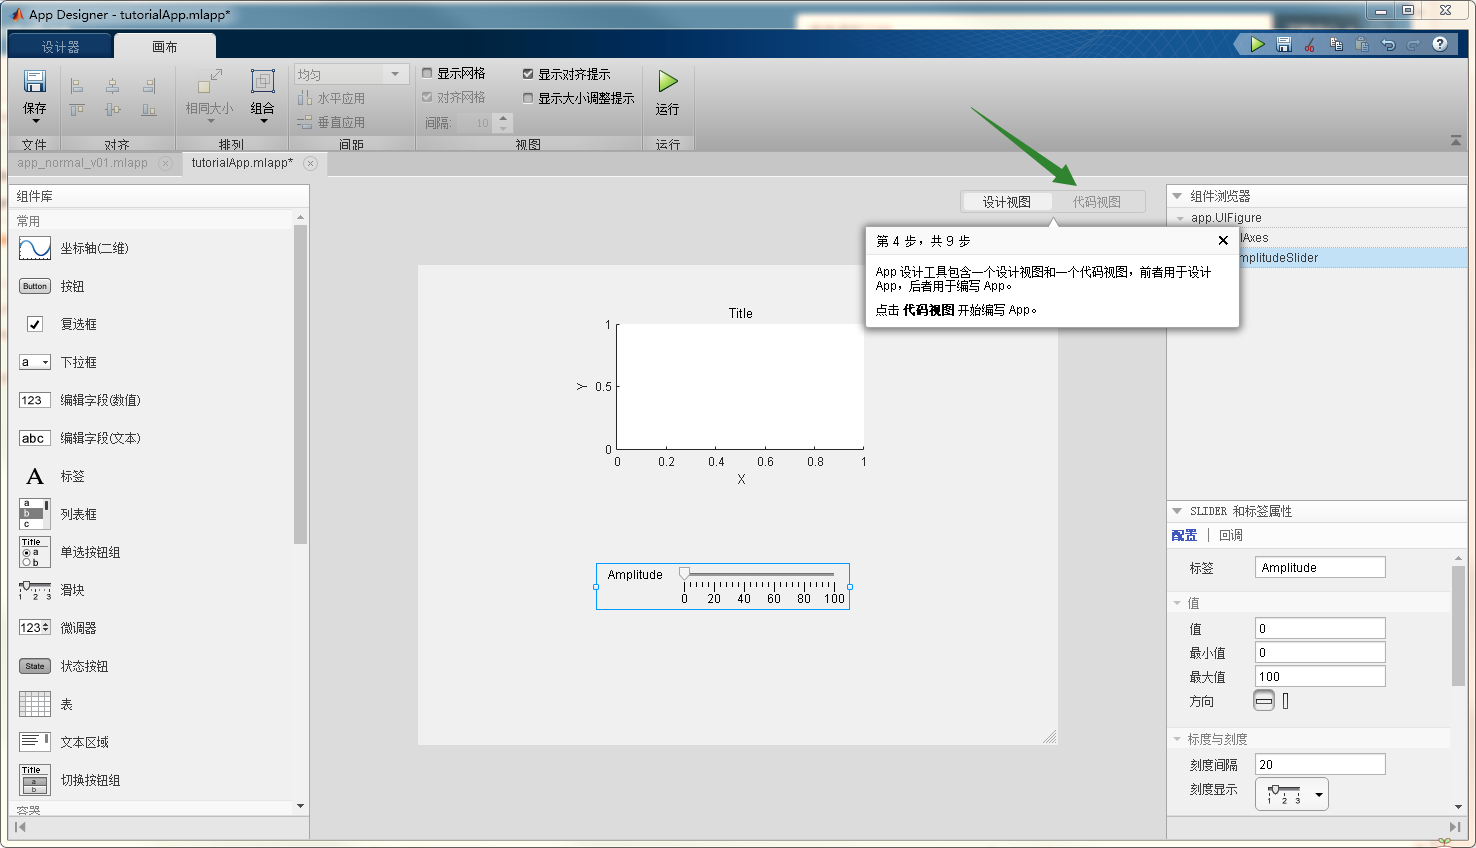Switch to the 设计器 ribbon tab
The image size is (1476, 848).
click(x=59, y=44)
